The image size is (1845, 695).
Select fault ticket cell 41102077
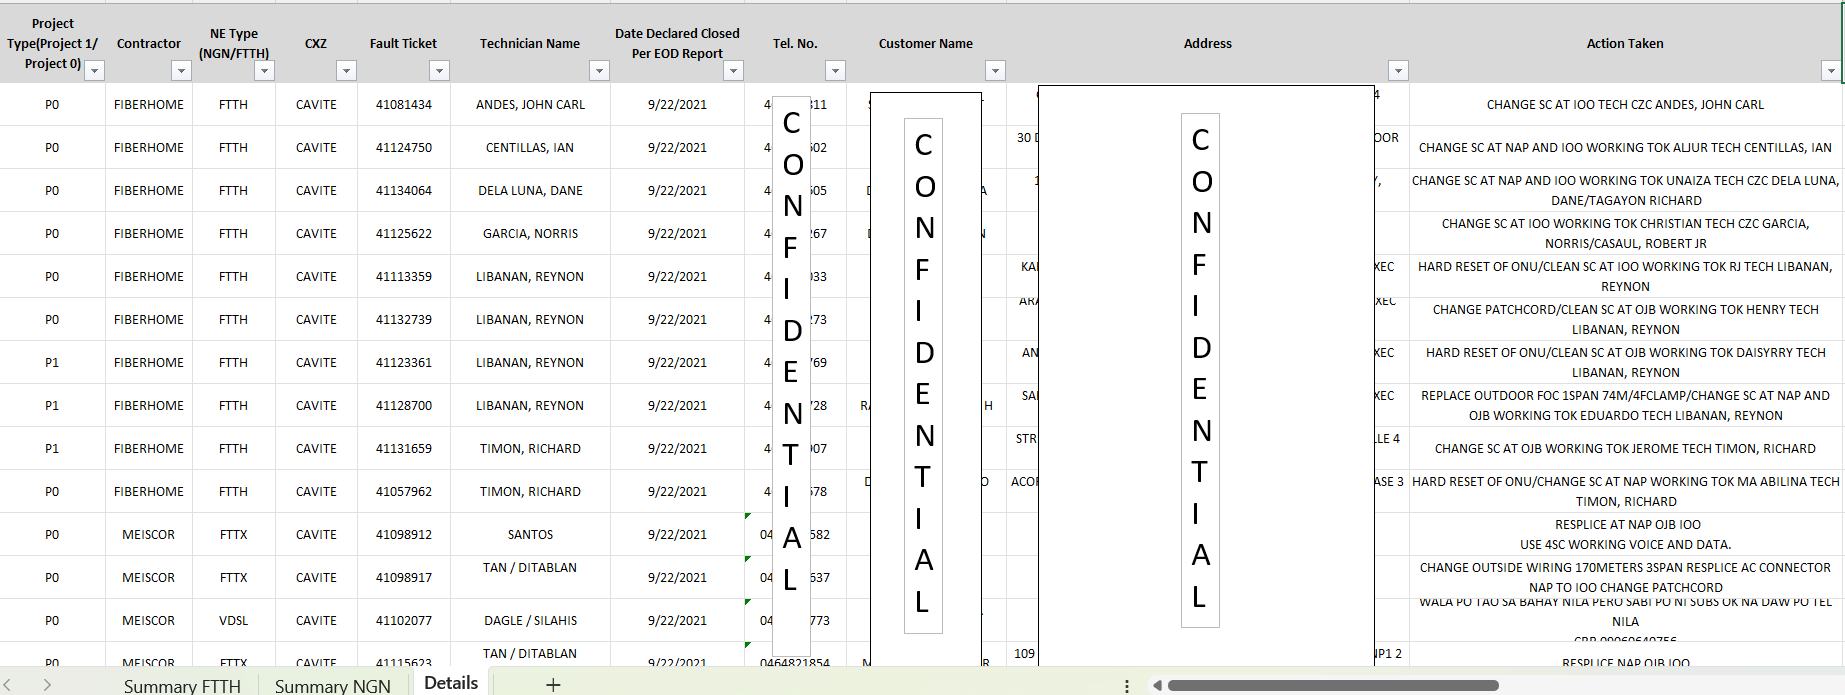click(x=404, y=620)
